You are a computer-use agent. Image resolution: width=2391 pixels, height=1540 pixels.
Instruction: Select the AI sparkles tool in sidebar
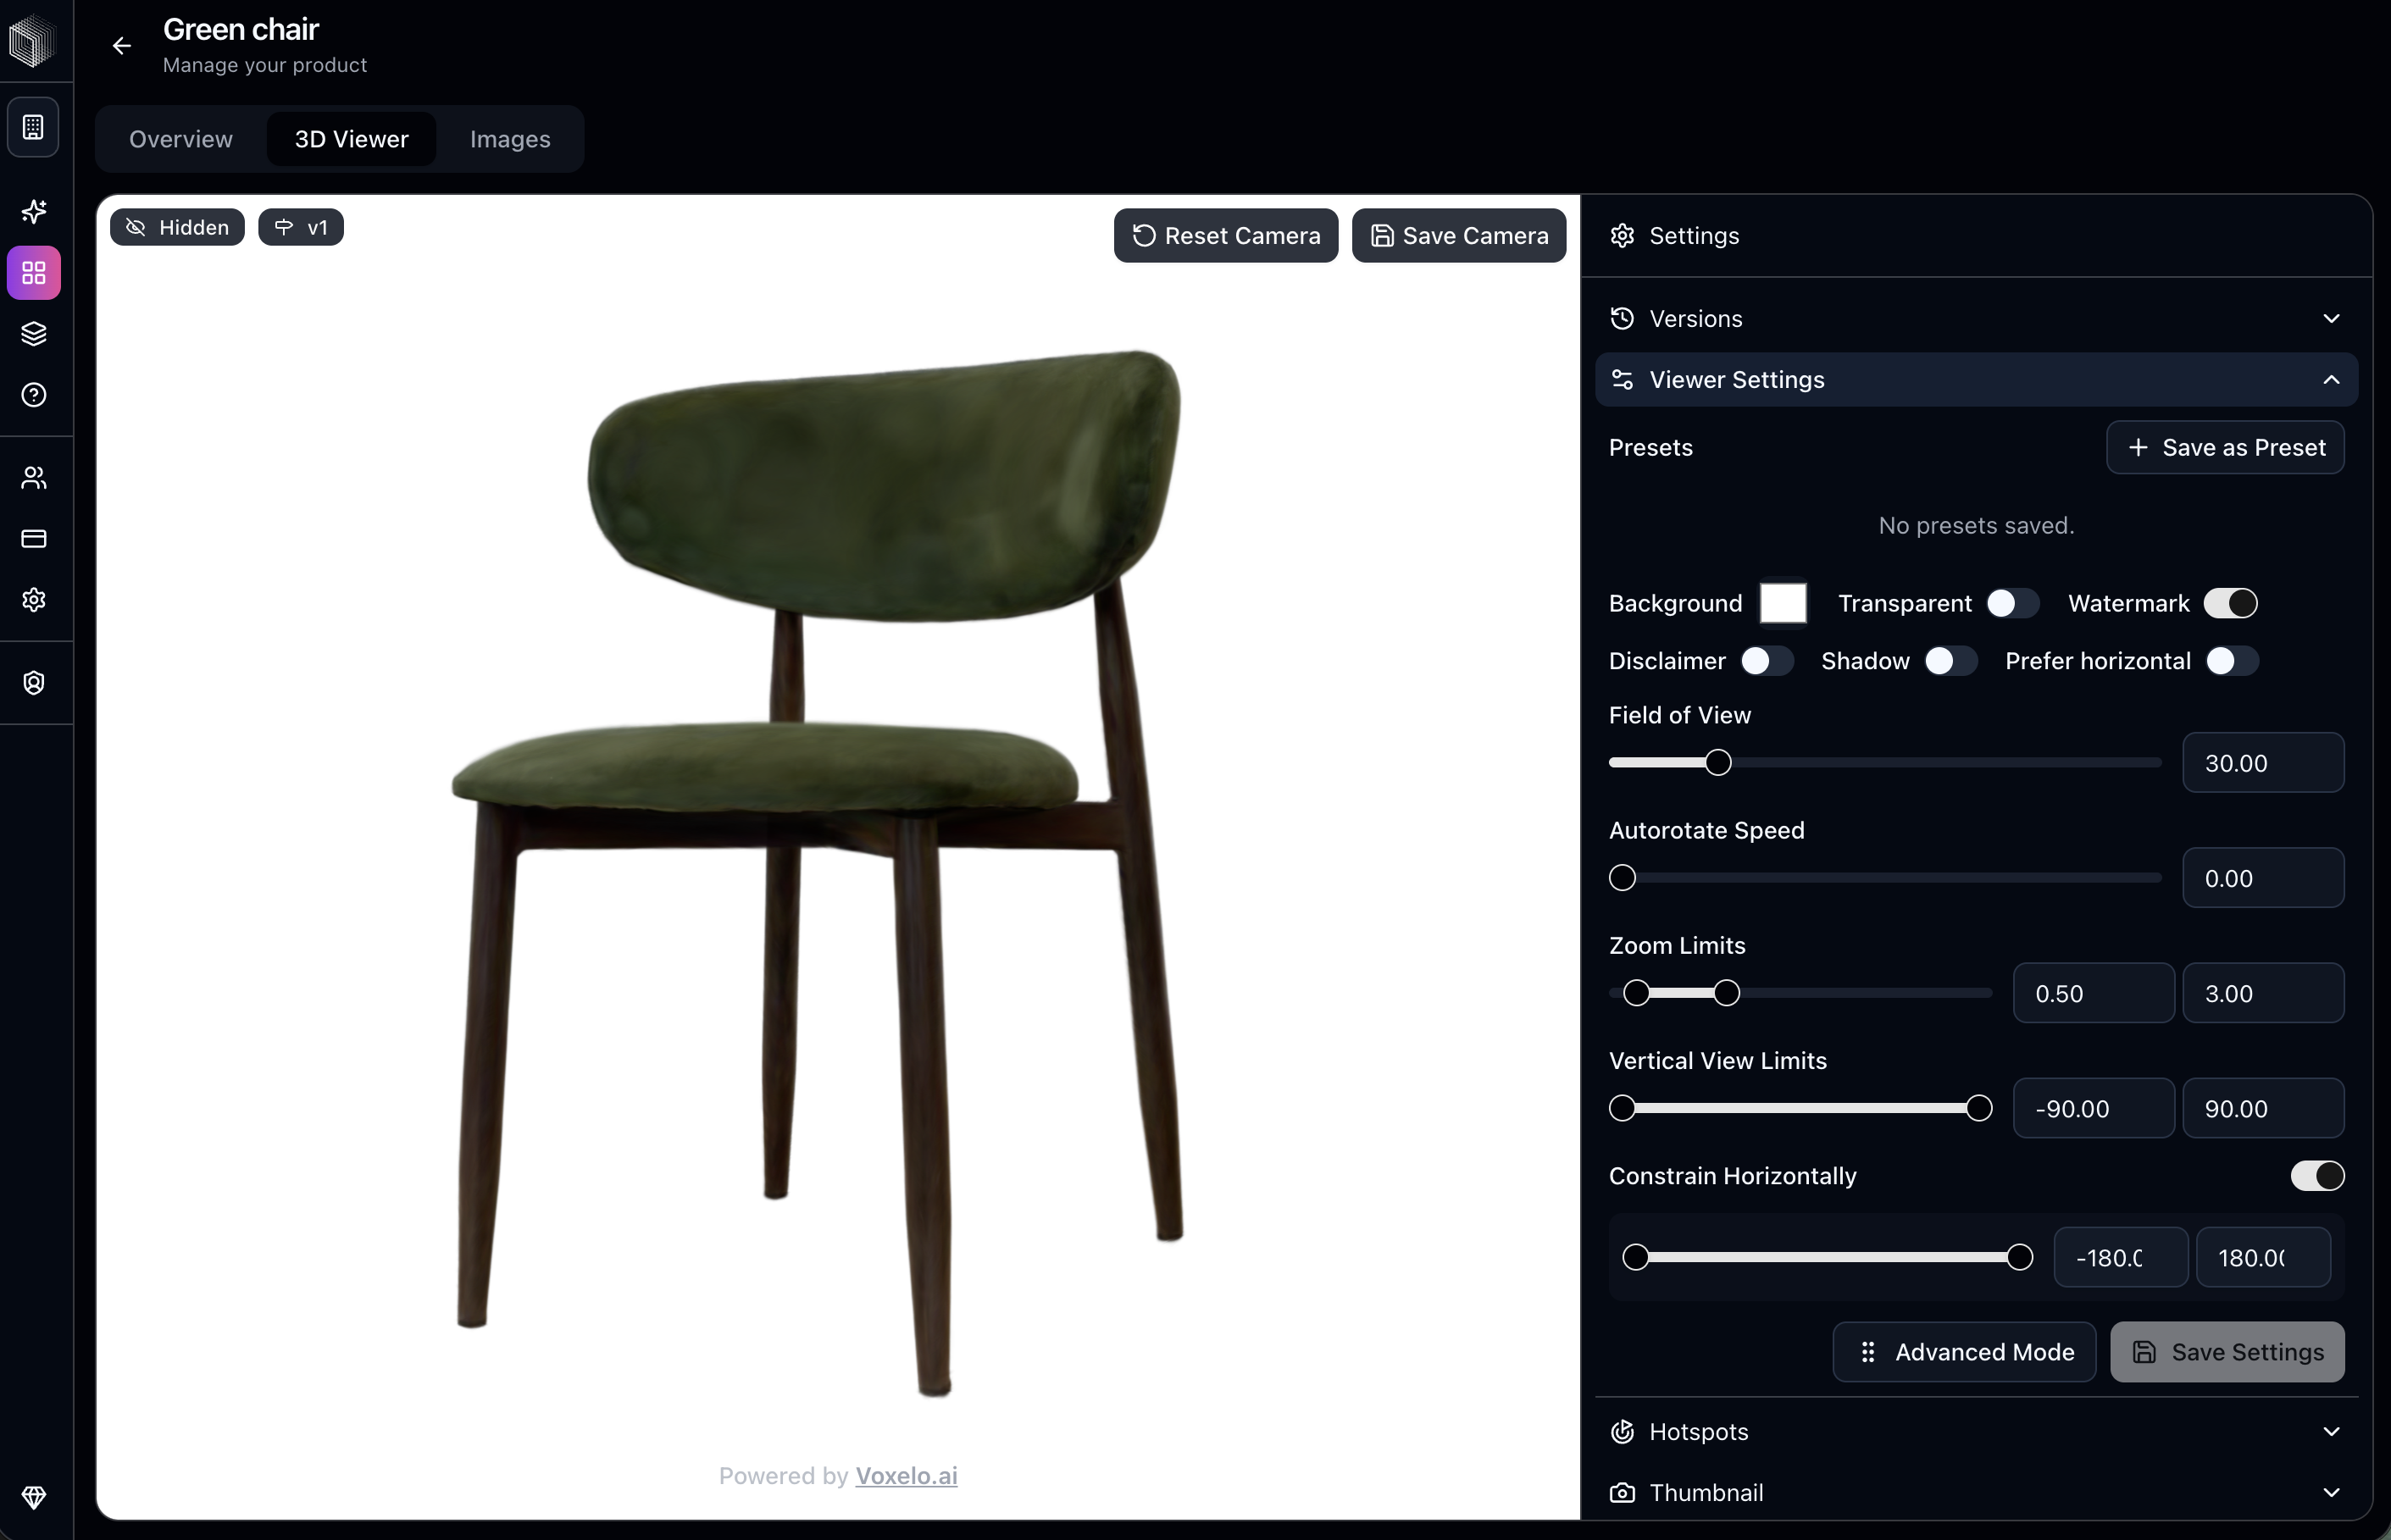tap(34, 211)
